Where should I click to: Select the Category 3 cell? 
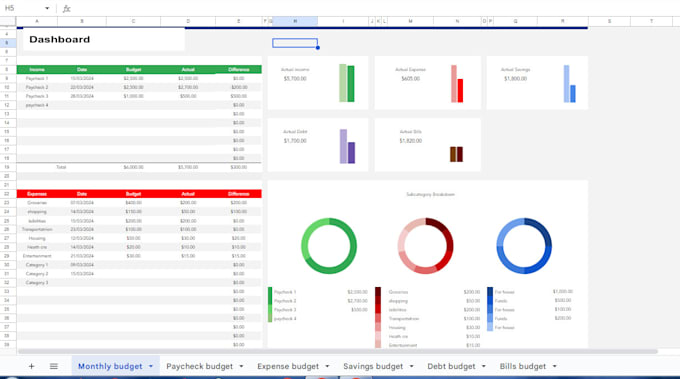click(x=37, y=283)
